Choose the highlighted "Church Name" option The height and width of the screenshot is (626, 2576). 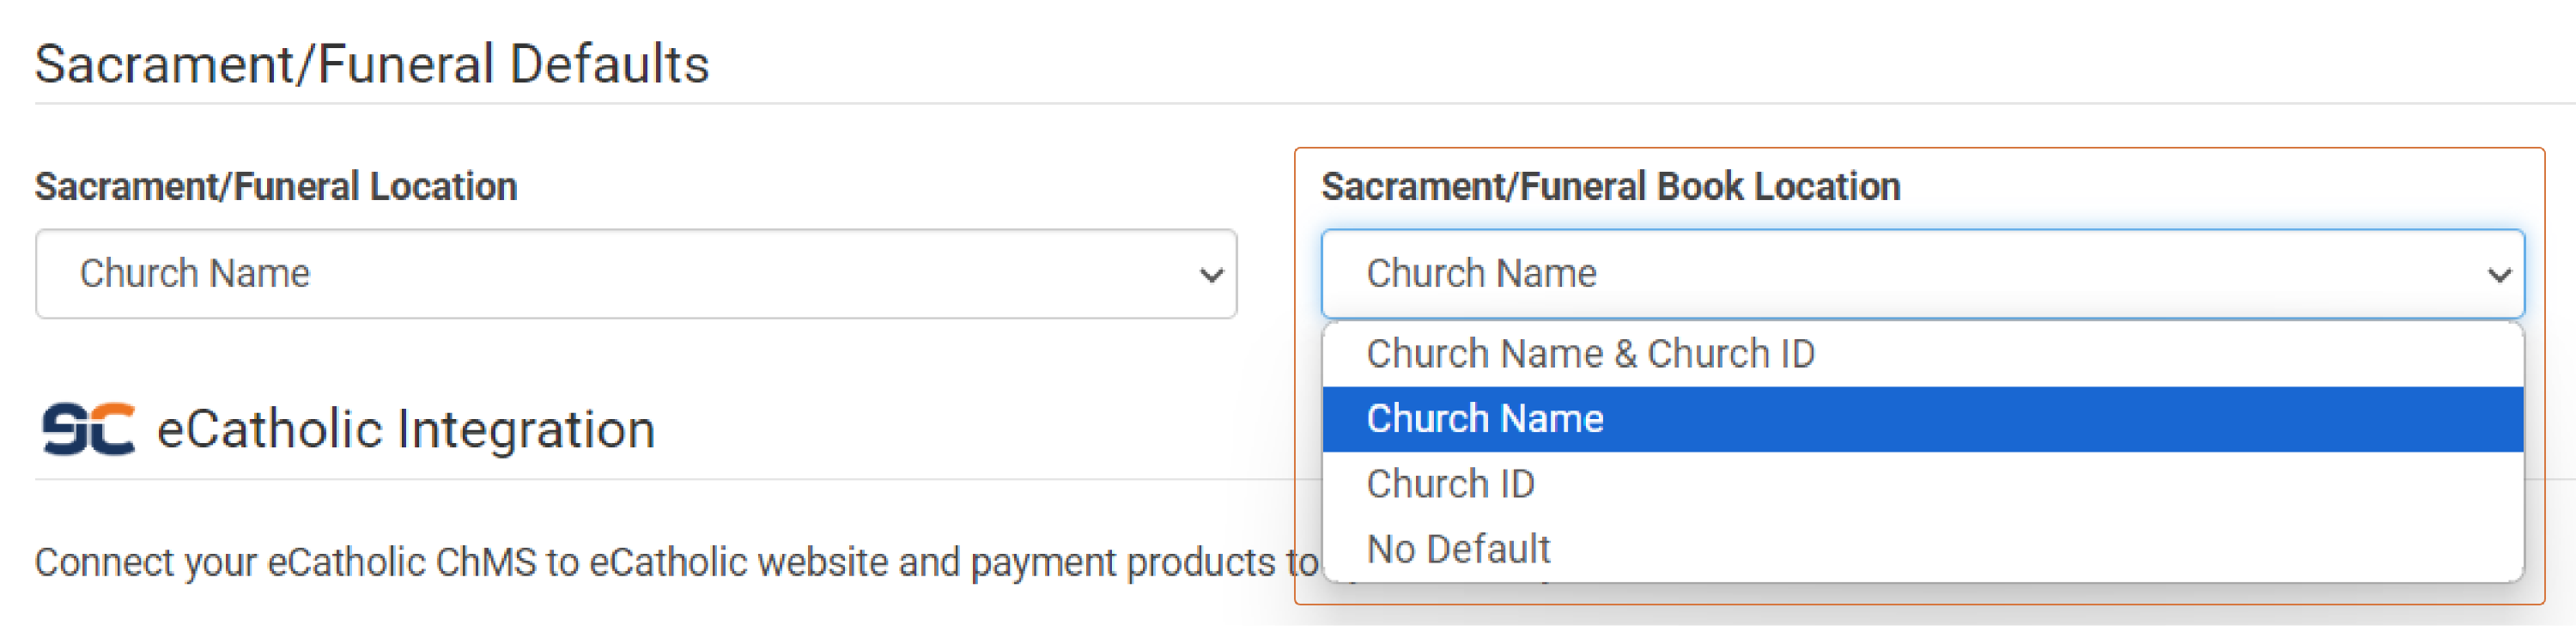1922,419
